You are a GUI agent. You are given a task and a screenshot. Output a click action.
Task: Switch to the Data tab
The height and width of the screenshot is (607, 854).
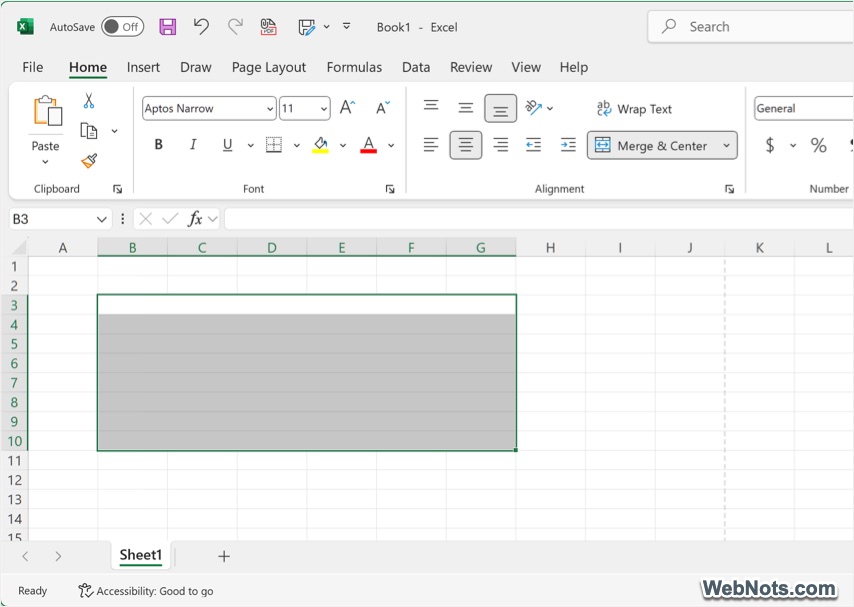pos(416,67)
